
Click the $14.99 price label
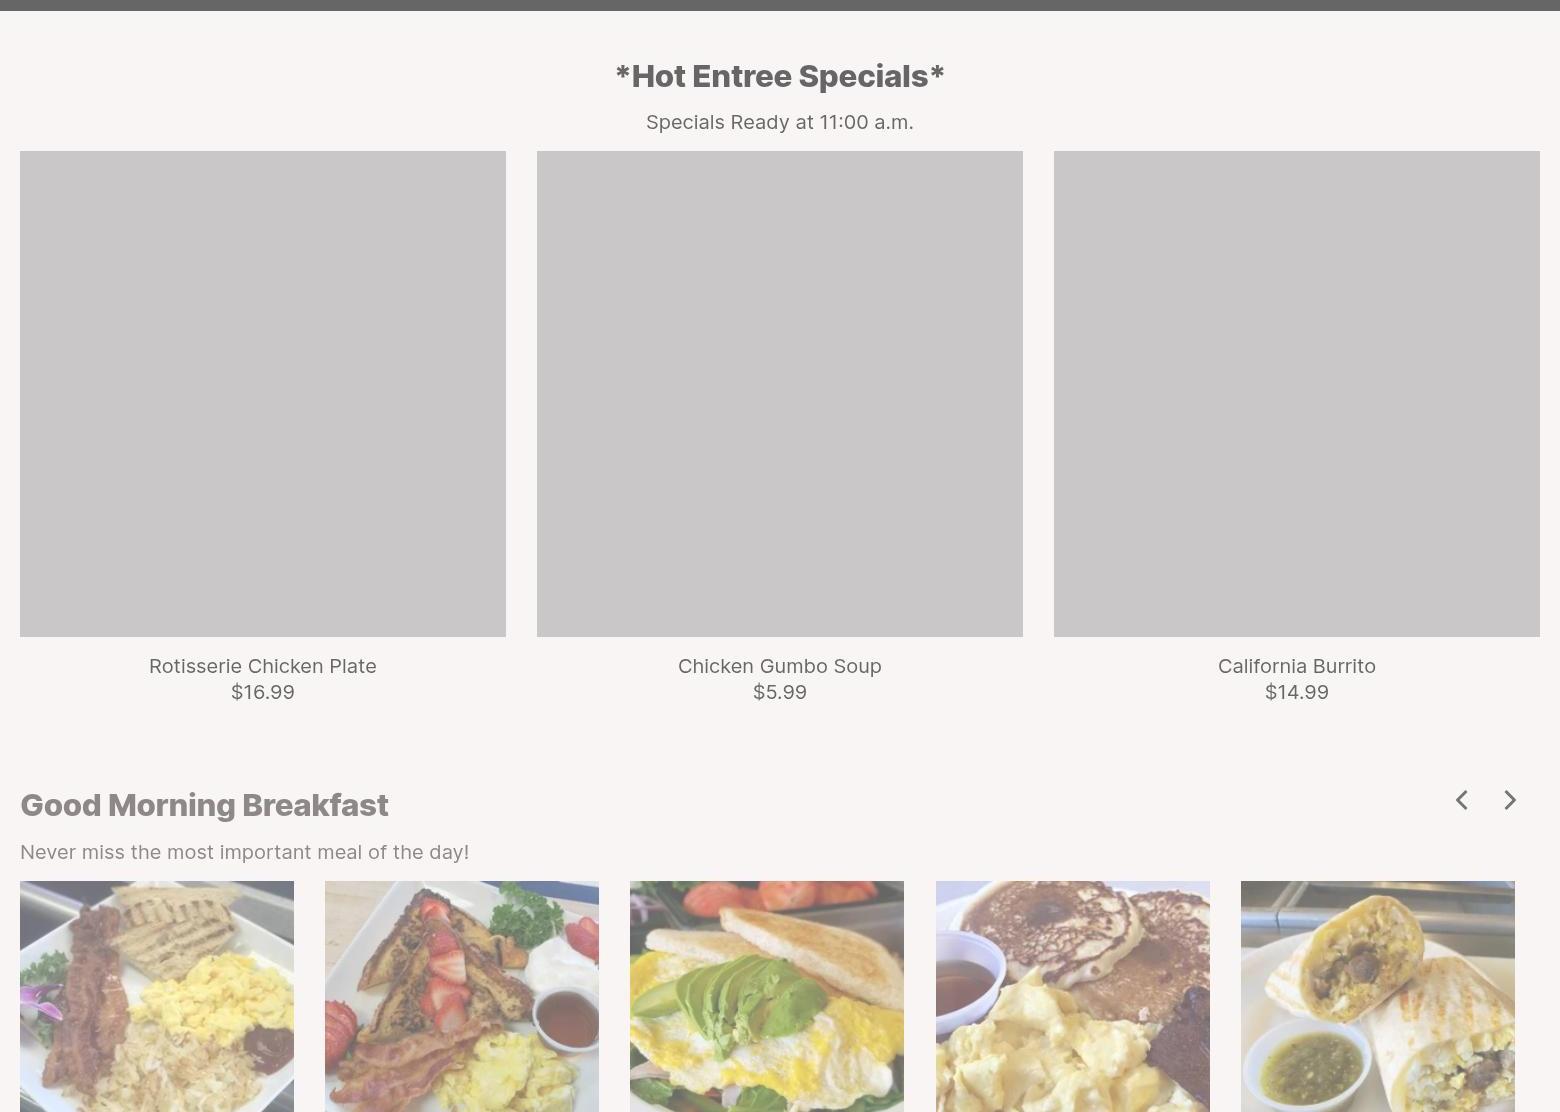[x=1297, y=692]
